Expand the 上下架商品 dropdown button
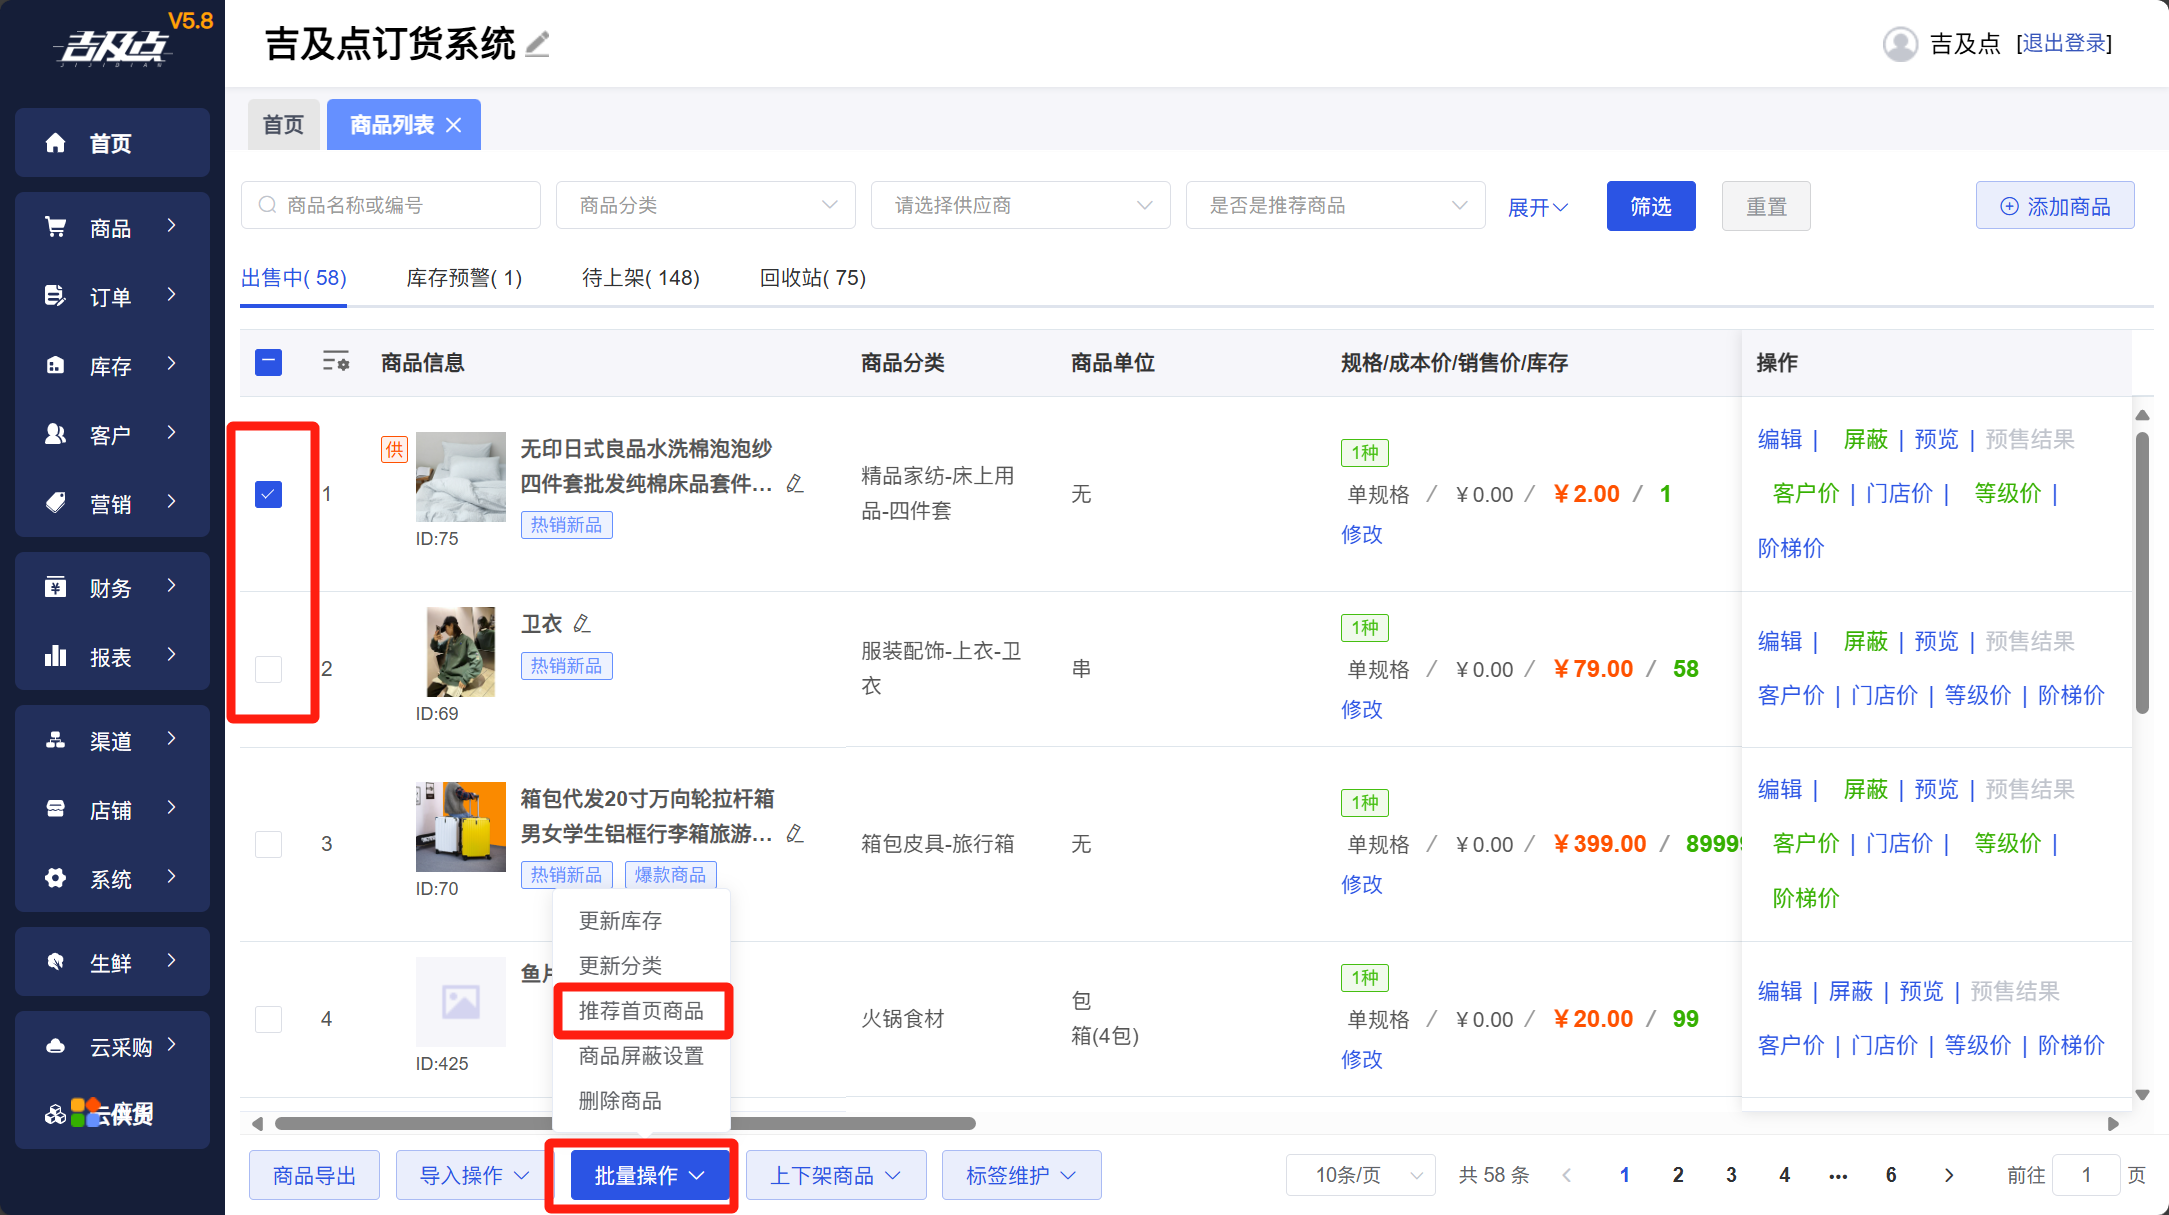This screenshot has height=1215, width=2169. point(835,1175)
